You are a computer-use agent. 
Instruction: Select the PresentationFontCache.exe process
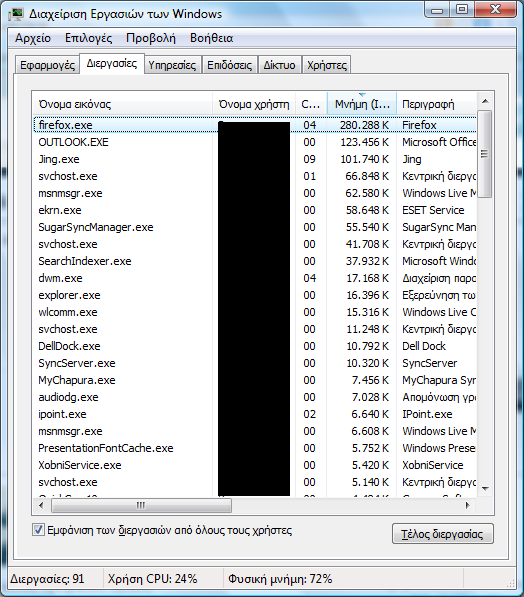[x=254, y=448]
